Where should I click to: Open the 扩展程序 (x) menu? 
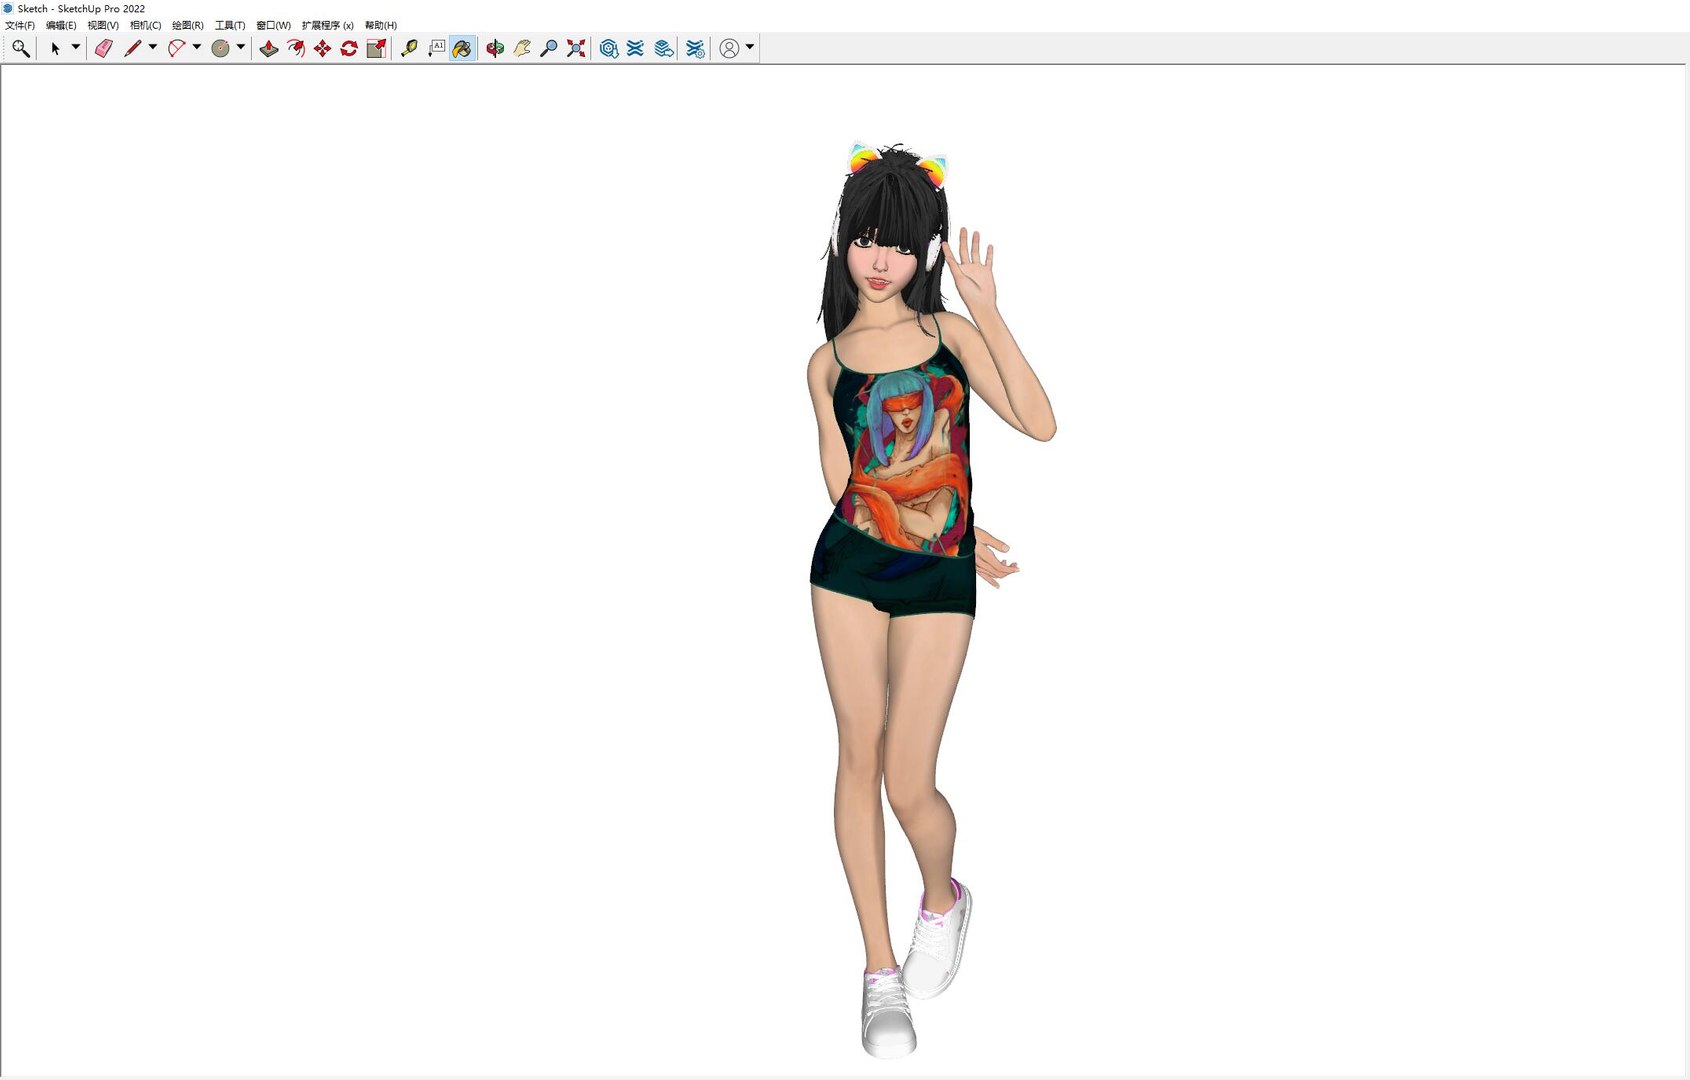pyautogui.click(x=328, y=25)
